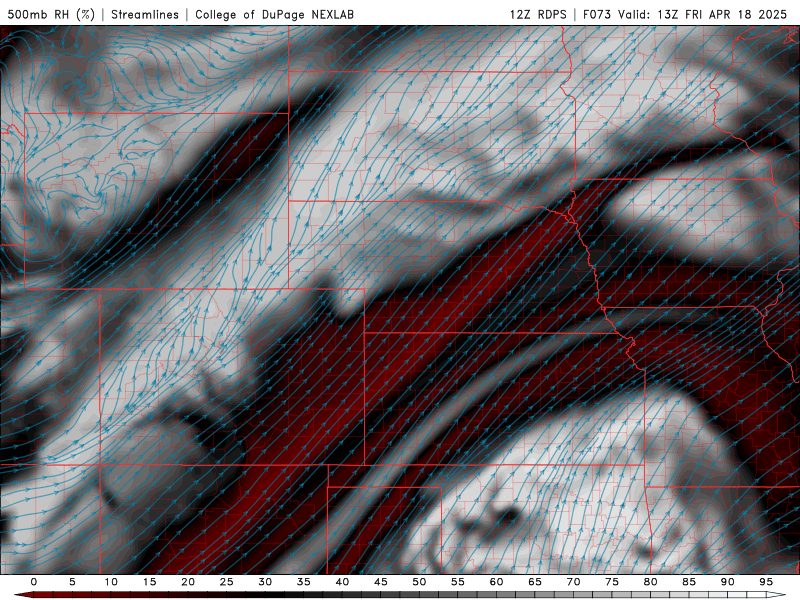The height and width of the screenshot is (600, 800).
Task: Click the colorbar label '90'
Action: pos(728,582)
